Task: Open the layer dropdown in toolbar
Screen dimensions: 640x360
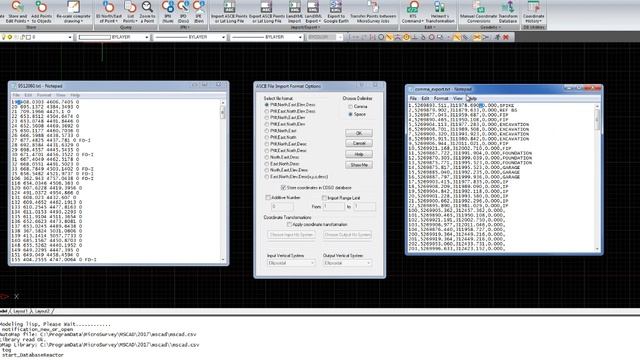Action: [69, 37]
